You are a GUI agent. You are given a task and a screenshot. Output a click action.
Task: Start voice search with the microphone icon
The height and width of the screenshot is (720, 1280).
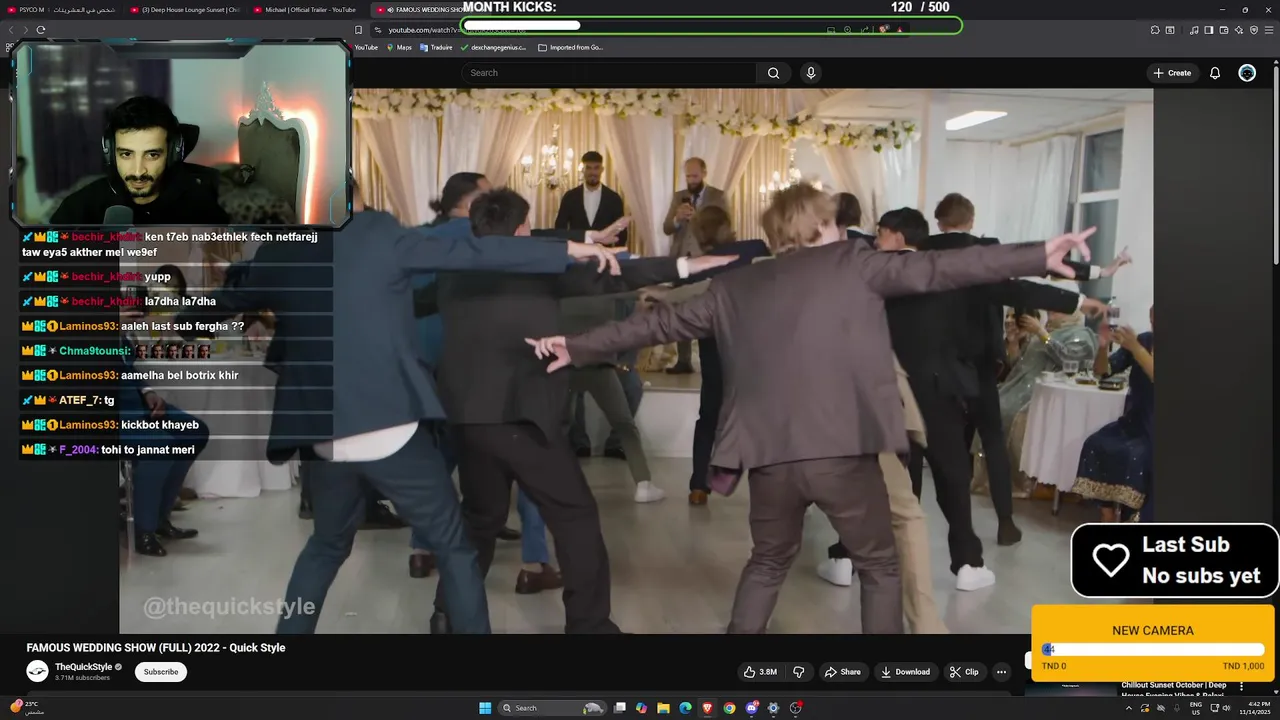tap(811, 73)
